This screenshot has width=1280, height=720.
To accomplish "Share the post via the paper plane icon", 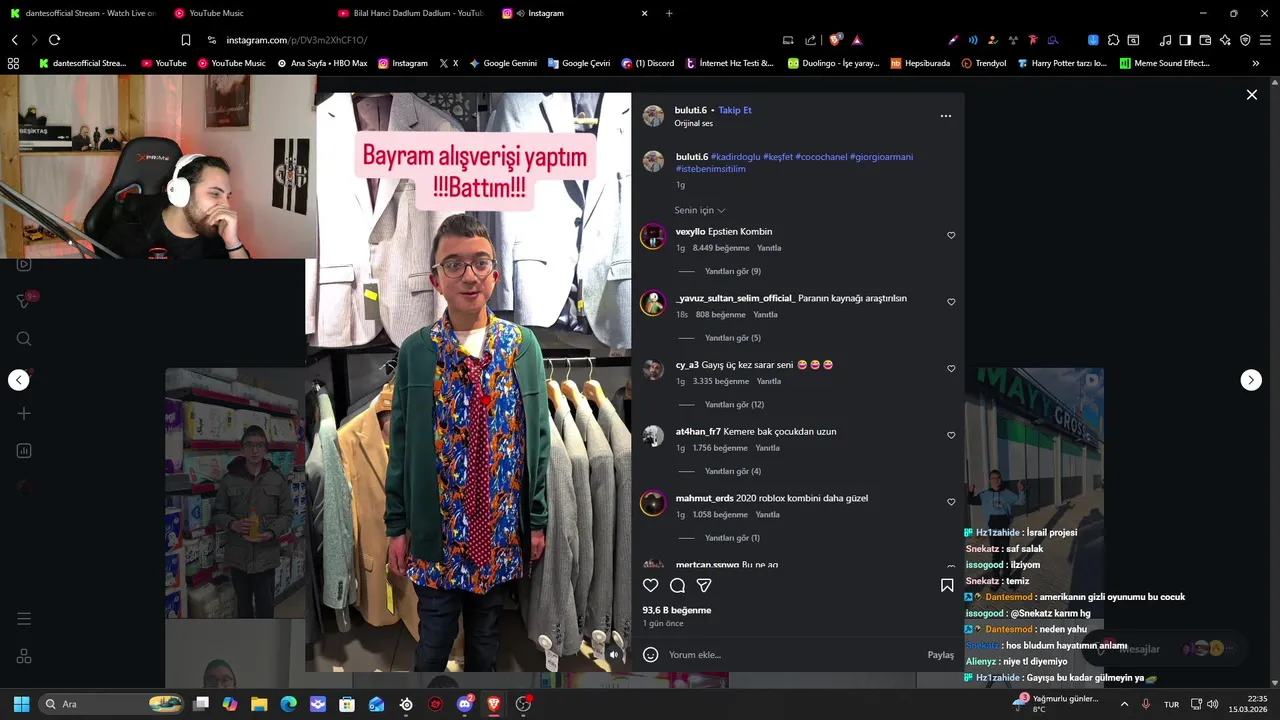I will tap(704, 586).
